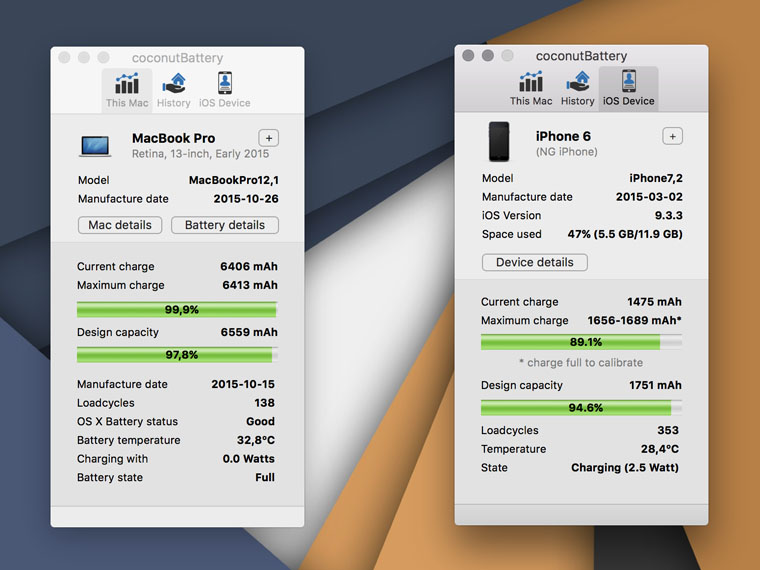This screenshot has width=760, height=570.
Task: Open History tab in MacBook Pro window
Action: [x=174, y=91]
